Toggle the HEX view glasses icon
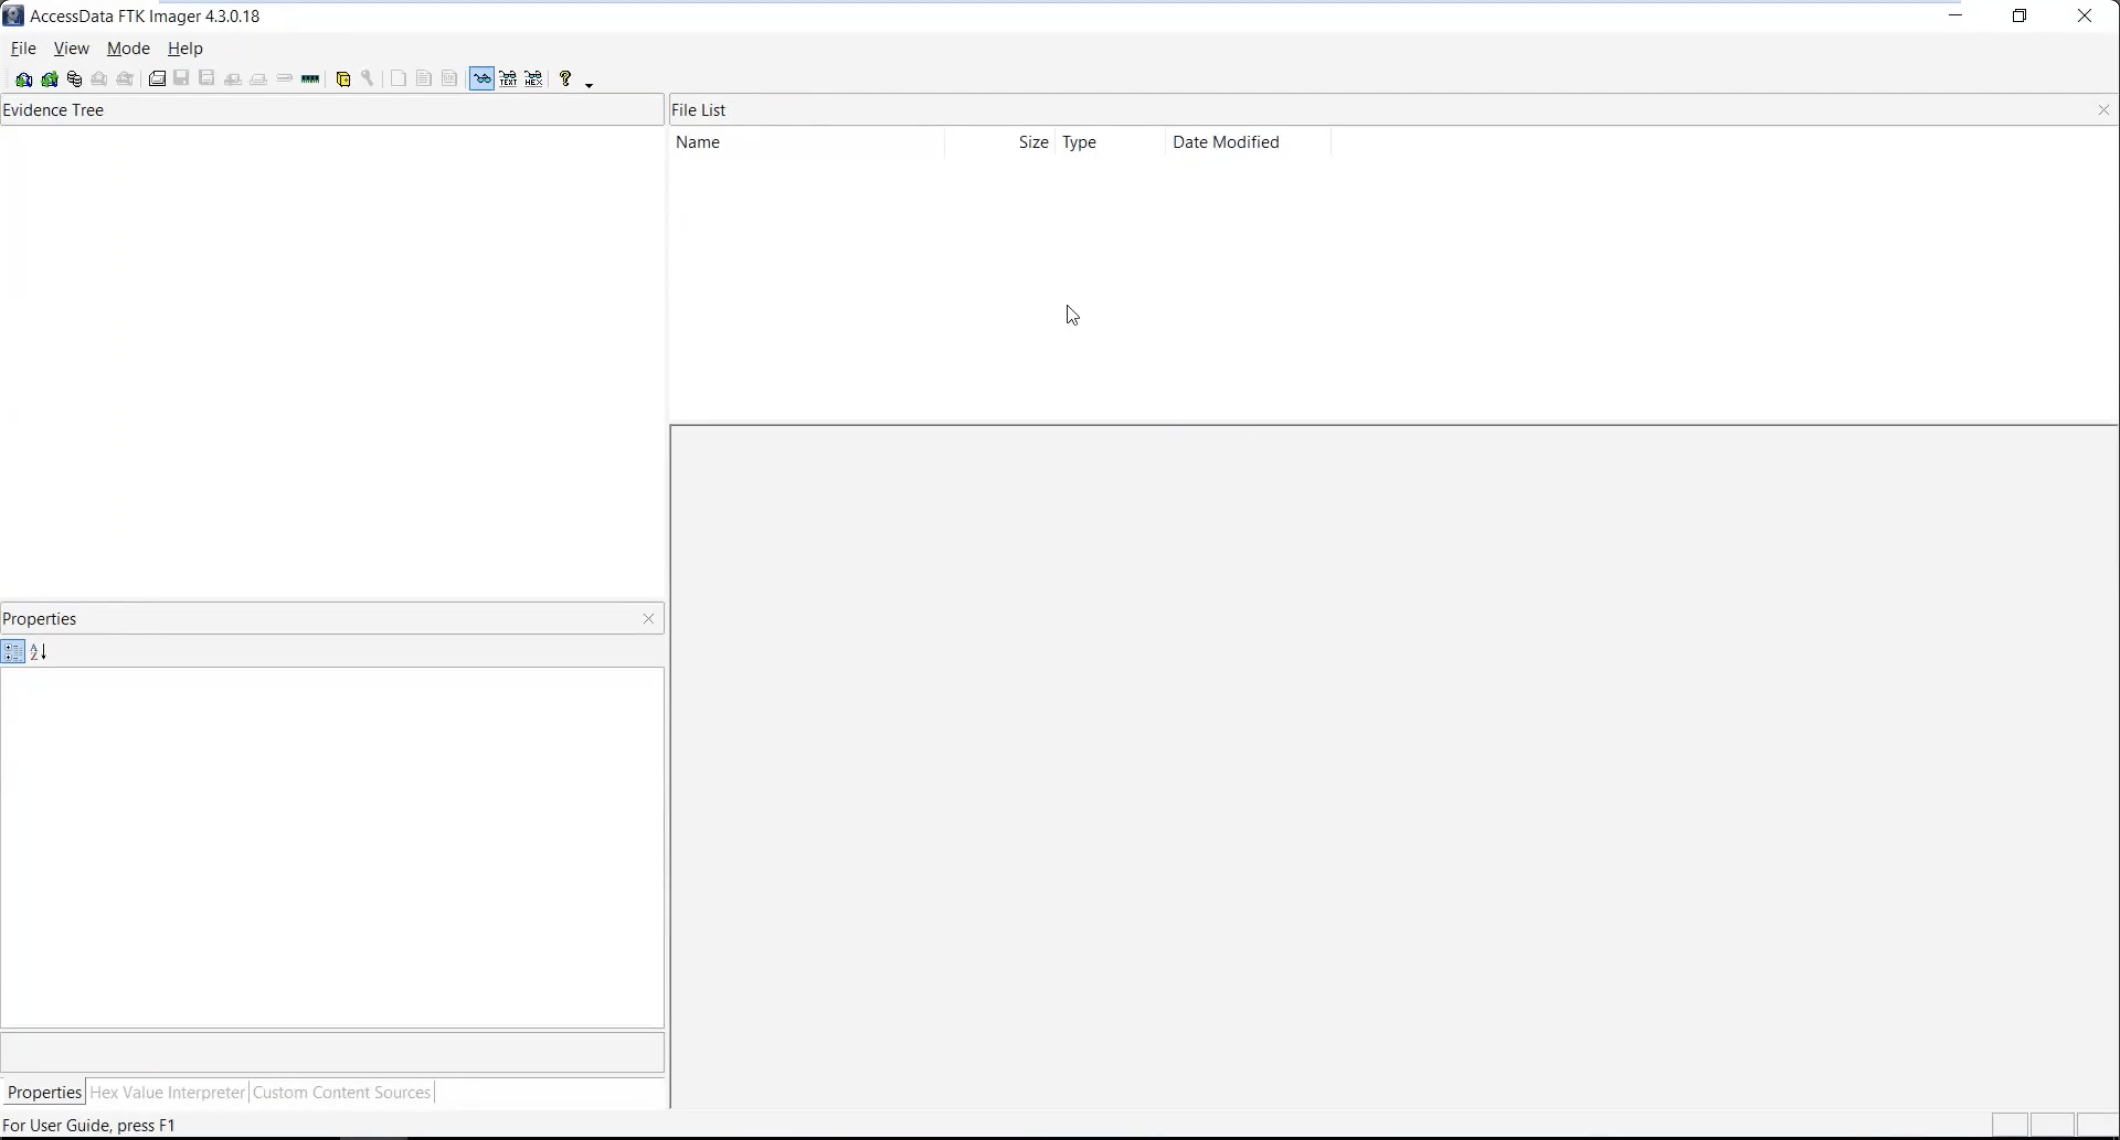 [x=534, y=79]
